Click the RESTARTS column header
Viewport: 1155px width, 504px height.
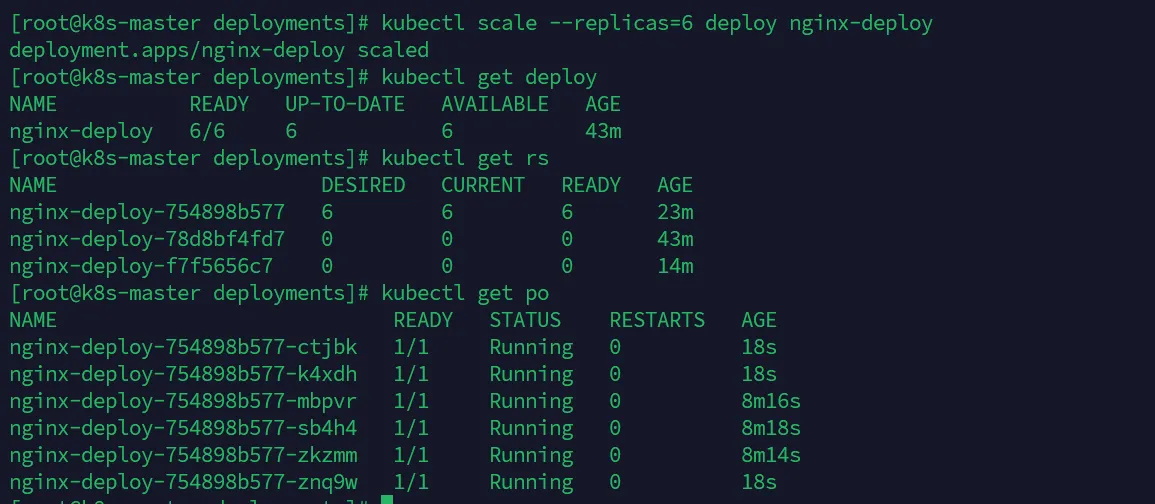pos(657,321)
